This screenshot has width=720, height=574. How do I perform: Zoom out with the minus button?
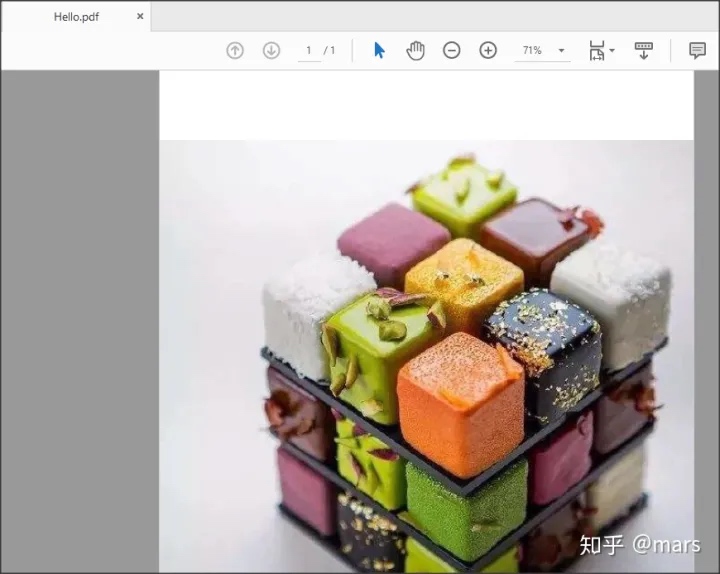[x=452, y=50]
